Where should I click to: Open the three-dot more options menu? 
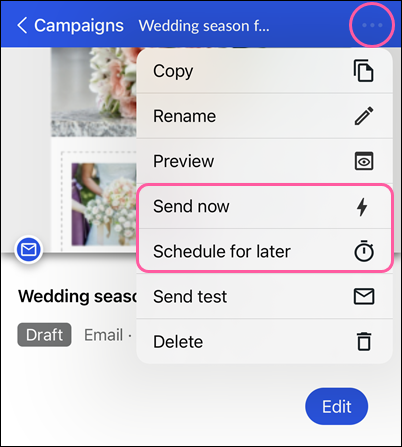(372, 25)
